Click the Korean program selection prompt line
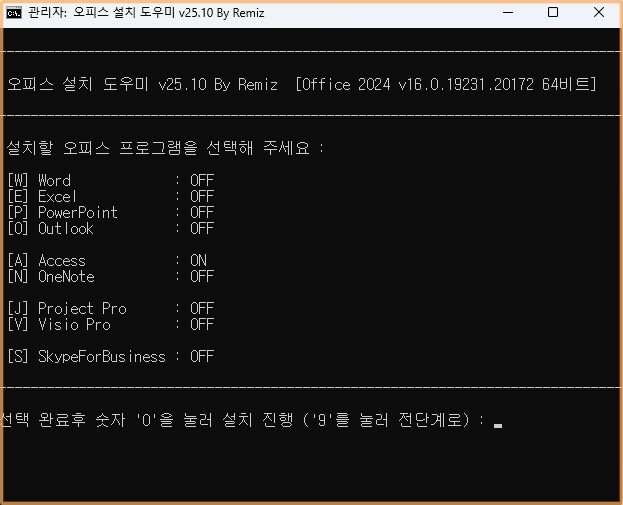 (166, 148)
